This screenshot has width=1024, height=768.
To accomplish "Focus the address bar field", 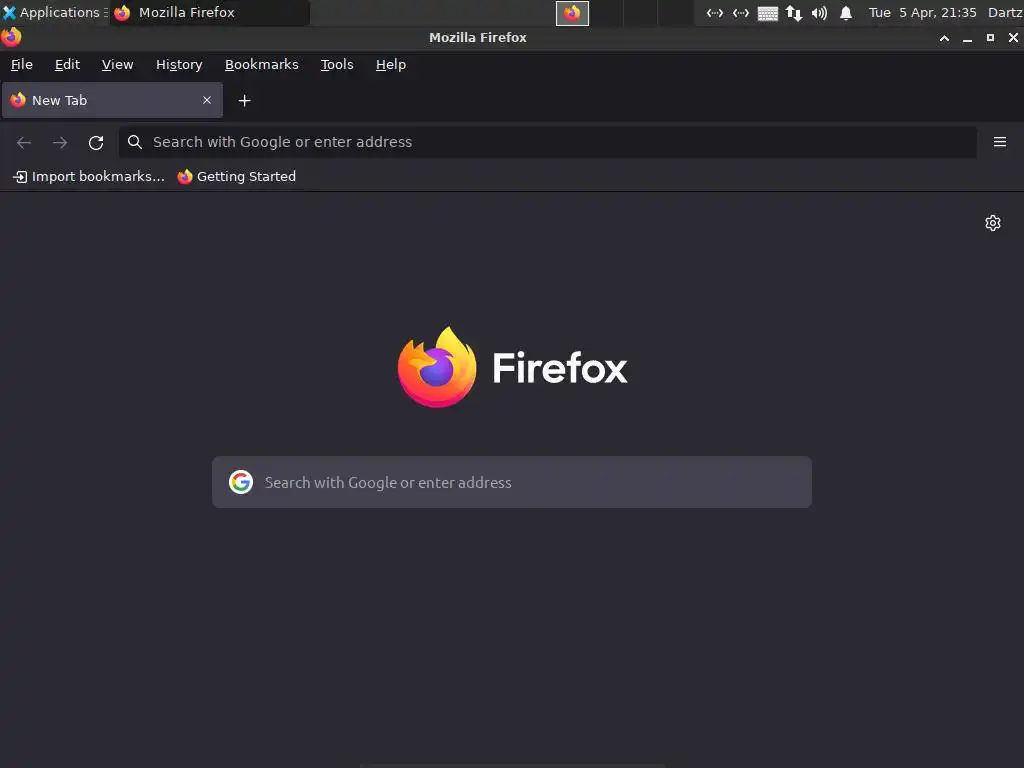I will (x=547, y=142).
